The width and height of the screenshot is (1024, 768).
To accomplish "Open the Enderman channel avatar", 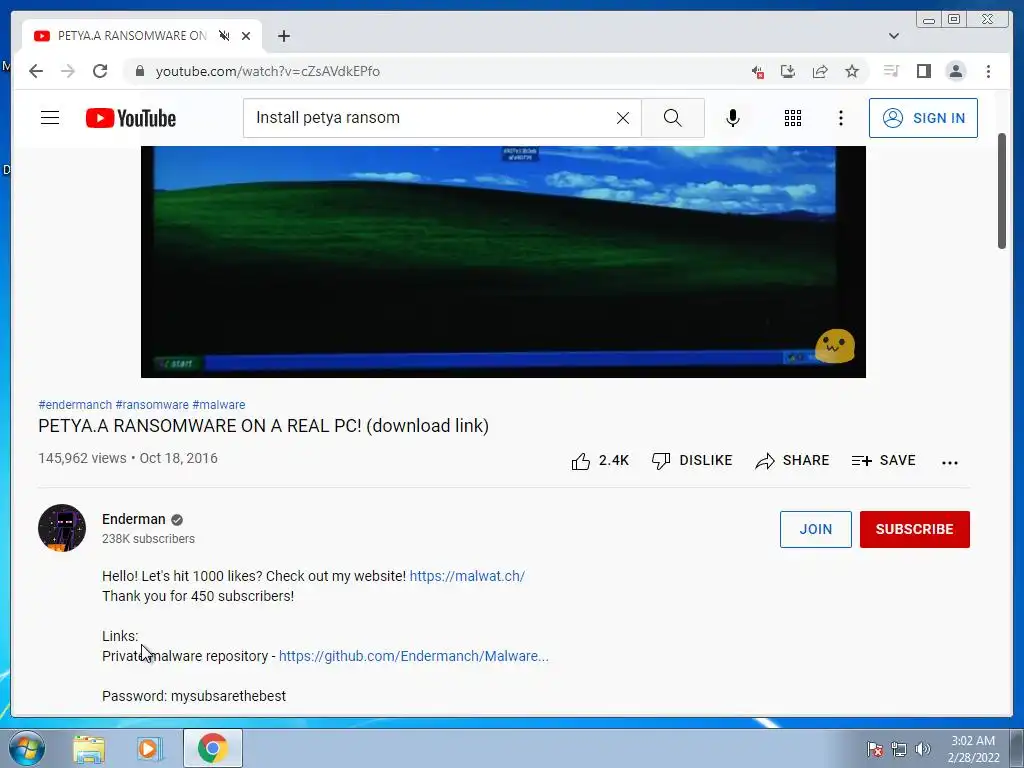I will click(62, 528).
